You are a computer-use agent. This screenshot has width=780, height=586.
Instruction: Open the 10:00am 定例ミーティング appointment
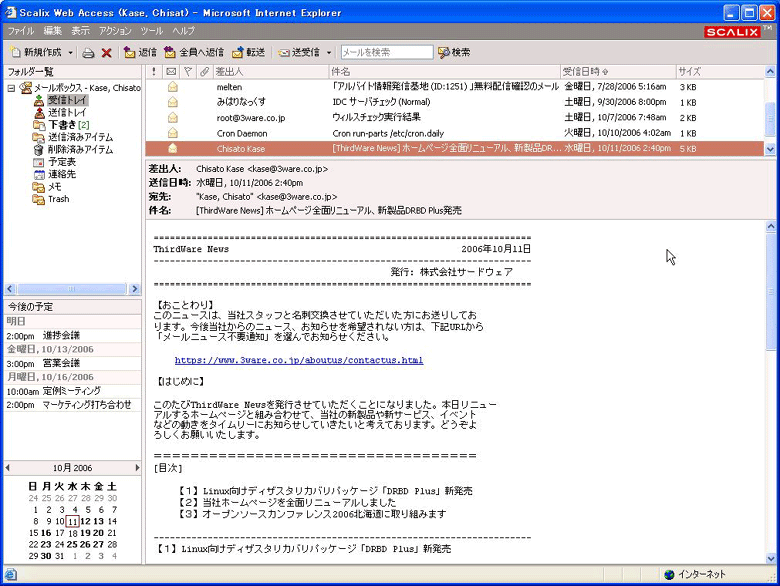(73, 391)
